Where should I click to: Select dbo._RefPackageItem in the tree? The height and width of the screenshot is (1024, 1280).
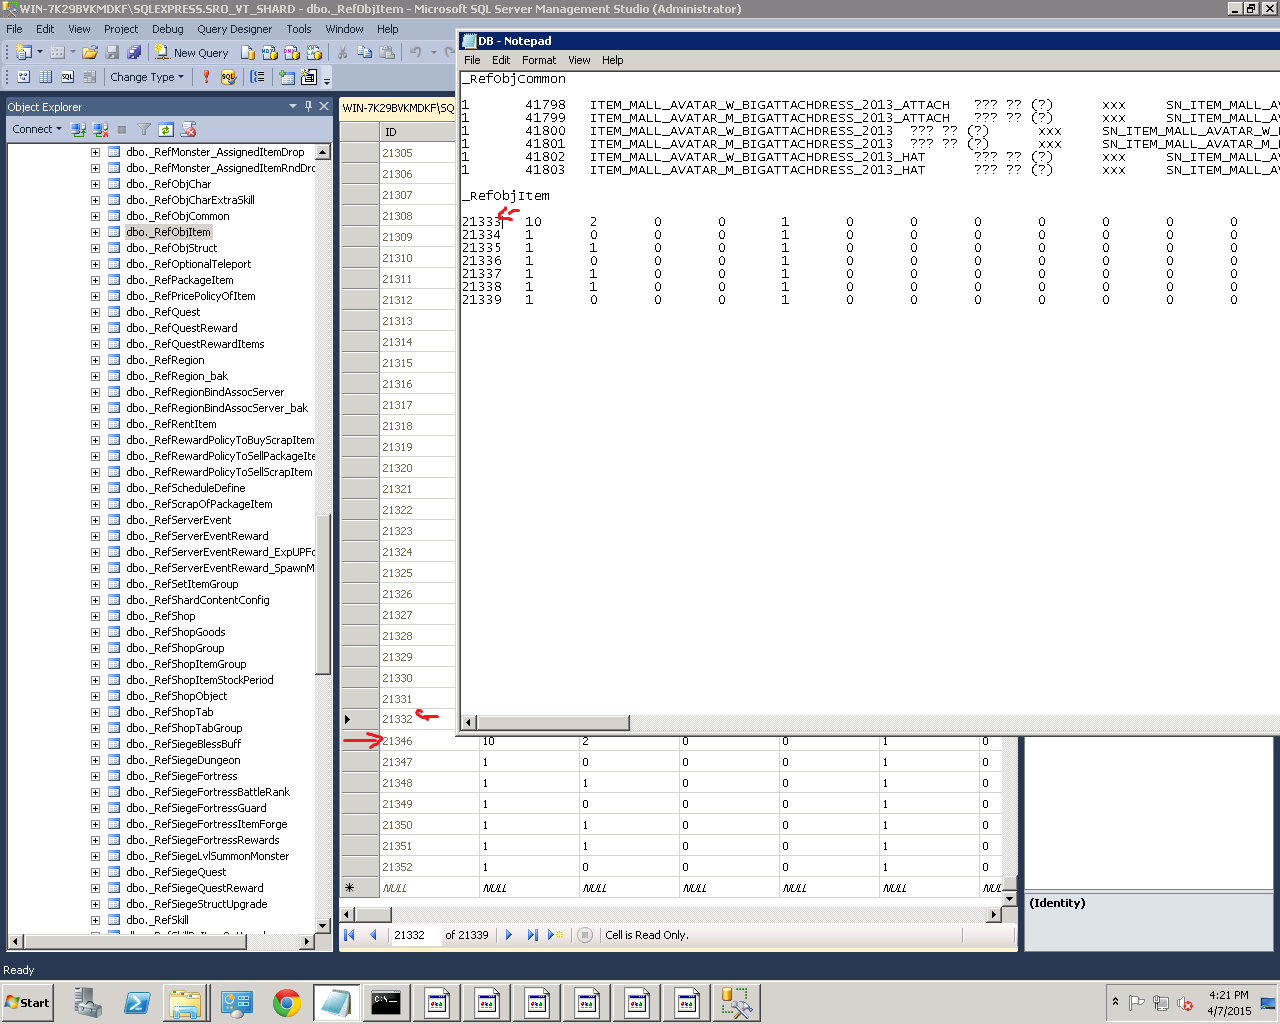pyautogui.click(x=180, y=280)
